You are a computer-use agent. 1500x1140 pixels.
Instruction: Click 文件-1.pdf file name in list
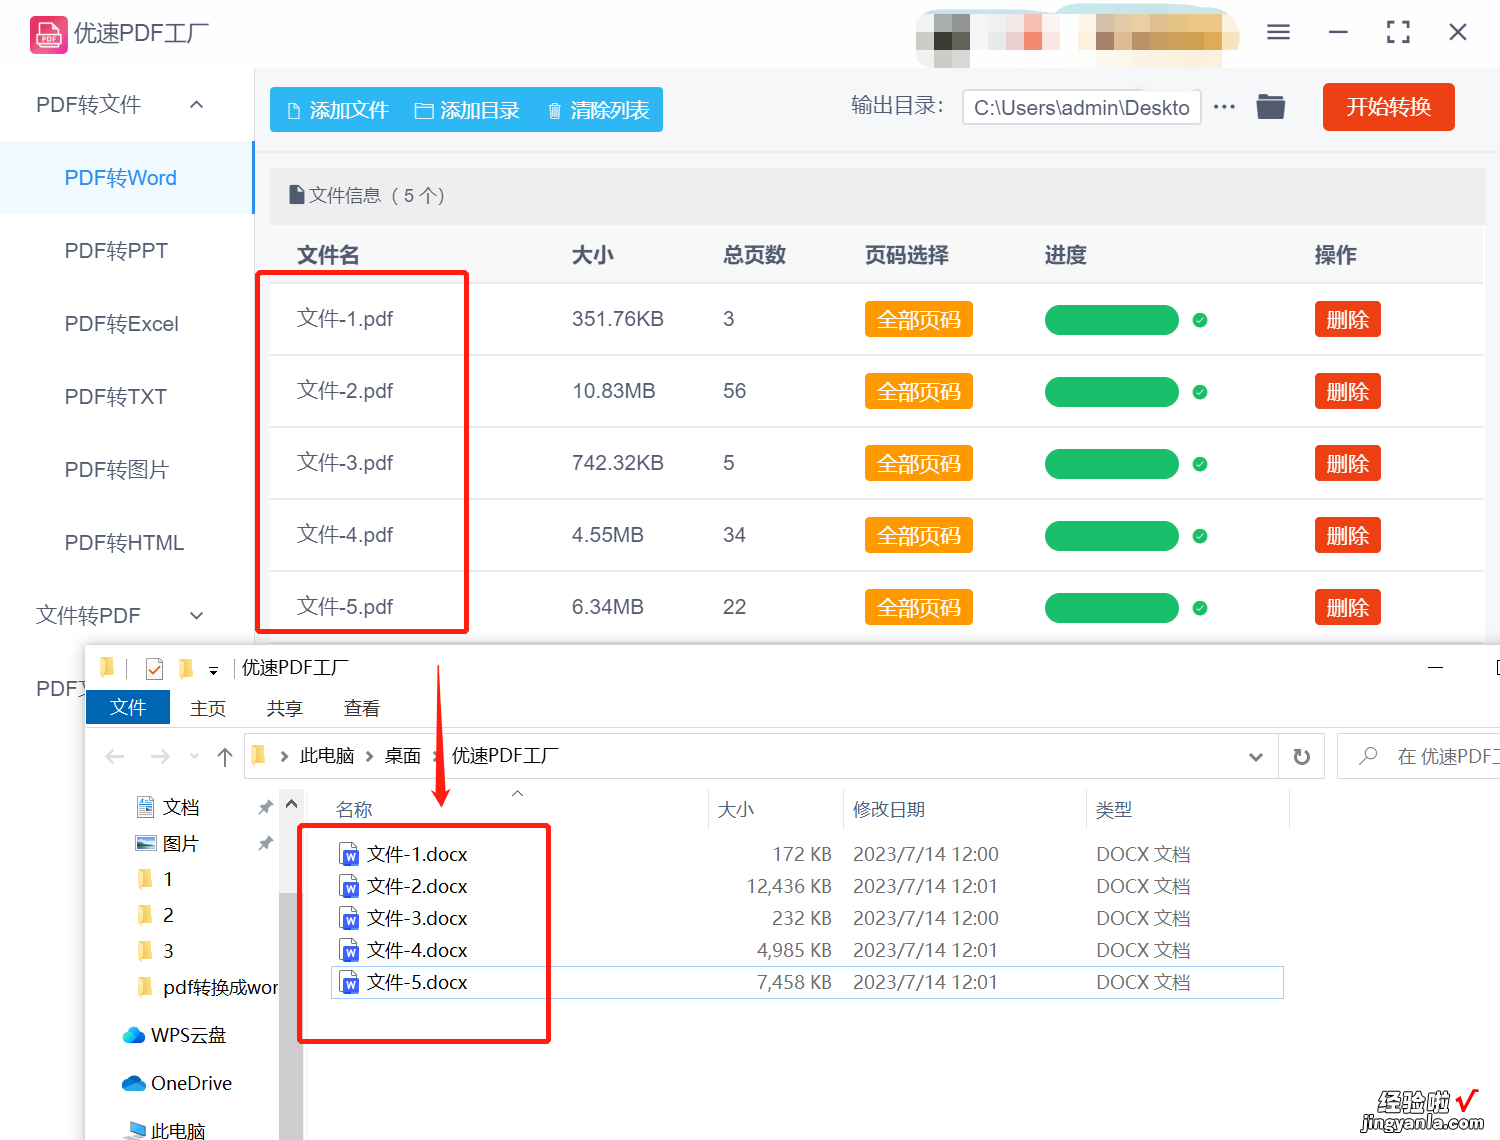pyautogui.click(x=345, y=319)
